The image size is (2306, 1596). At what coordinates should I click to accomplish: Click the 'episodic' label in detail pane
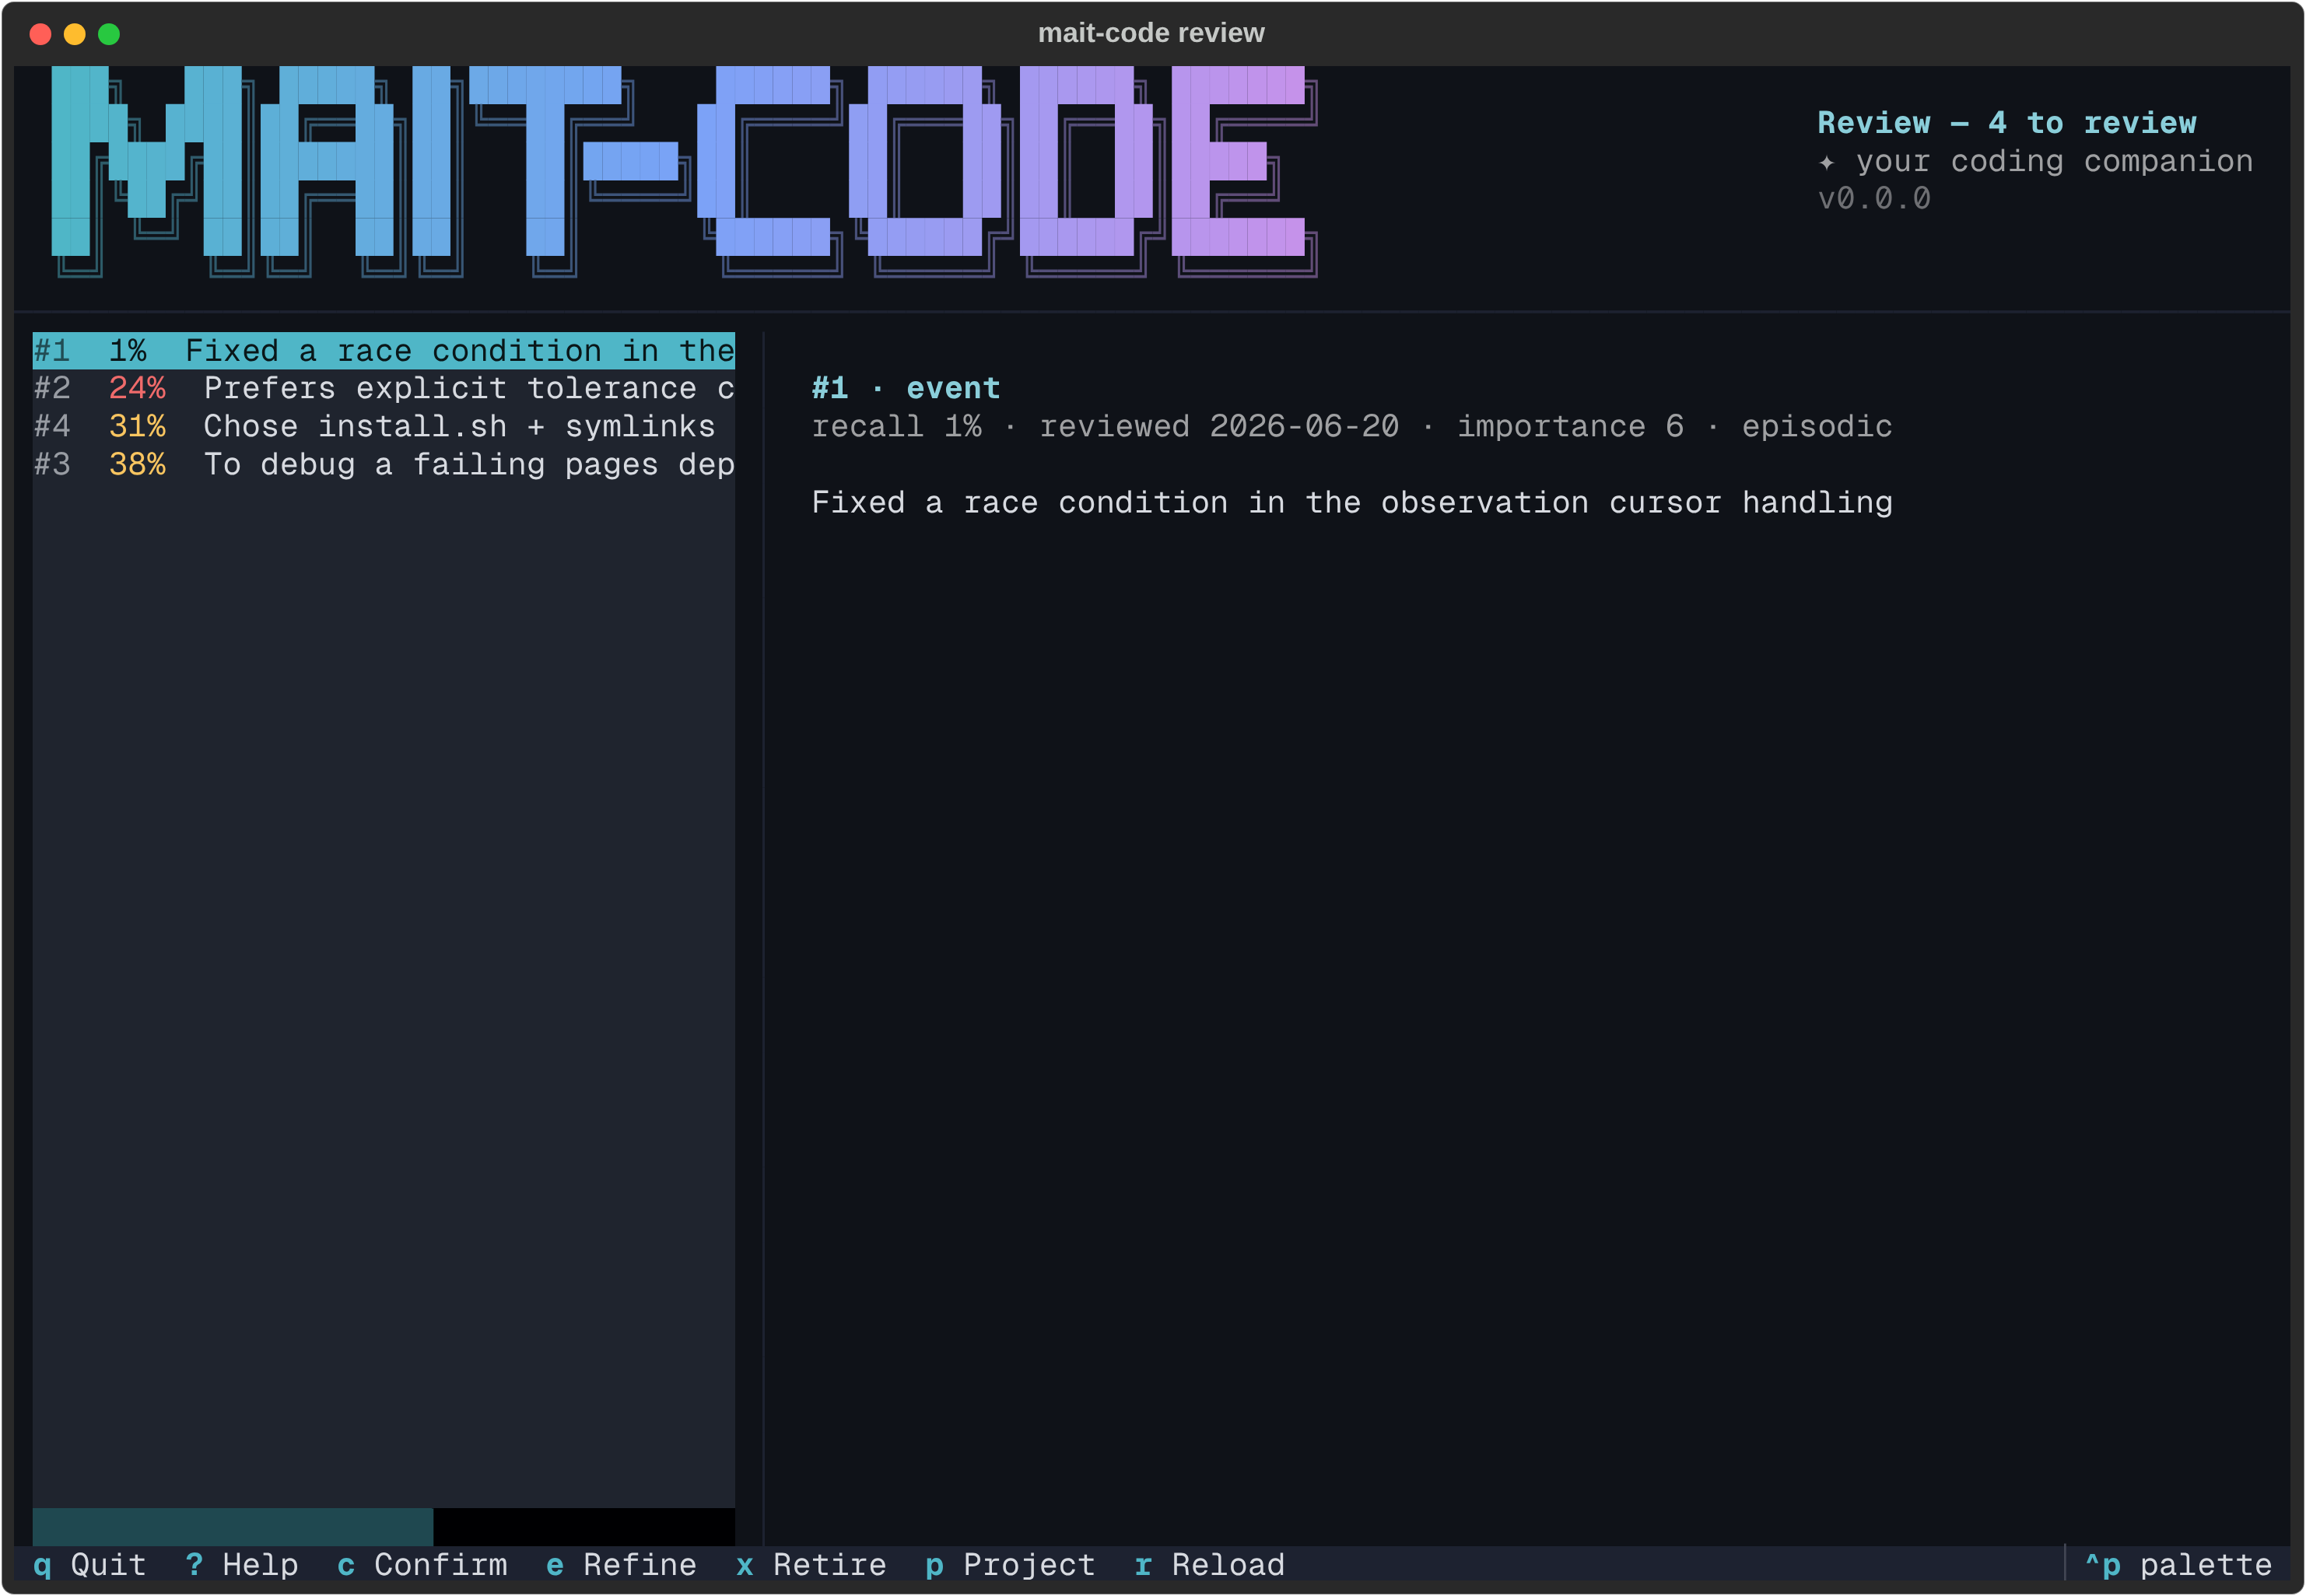point(1817,426)
